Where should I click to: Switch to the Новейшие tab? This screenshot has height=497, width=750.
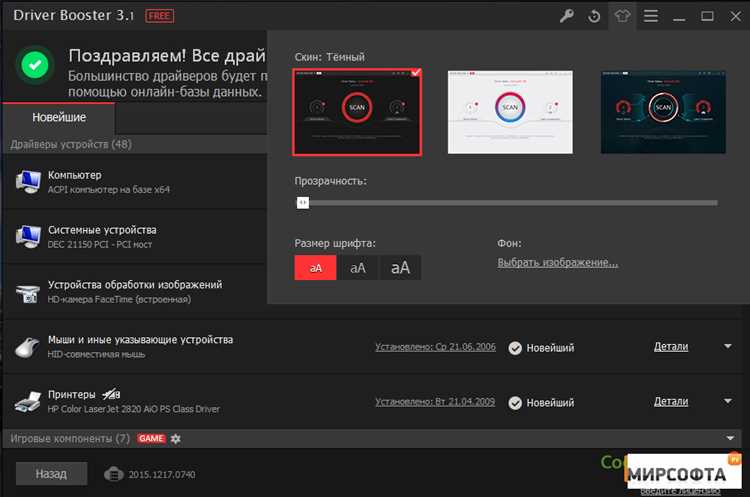(x=59, y=118)
